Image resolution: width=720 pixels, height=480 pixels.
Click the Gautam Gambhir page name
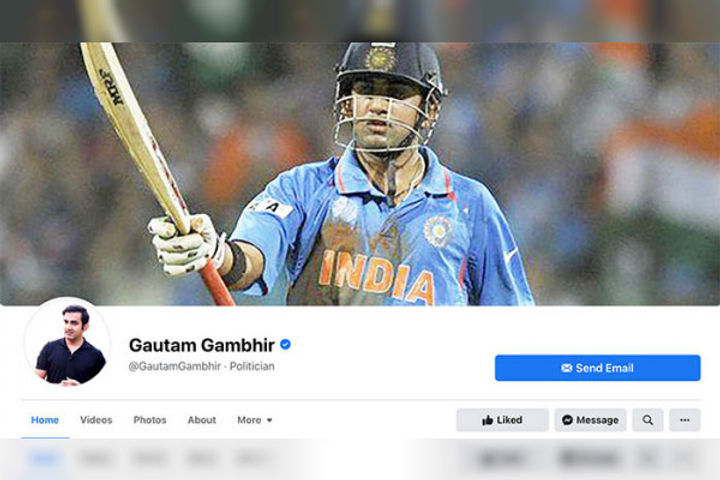202,344
